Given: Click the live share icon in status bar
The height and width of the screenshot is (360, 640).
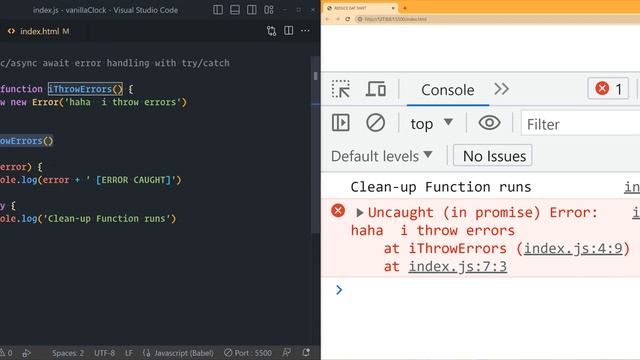Looking at the screenshot, I should 27,353.
